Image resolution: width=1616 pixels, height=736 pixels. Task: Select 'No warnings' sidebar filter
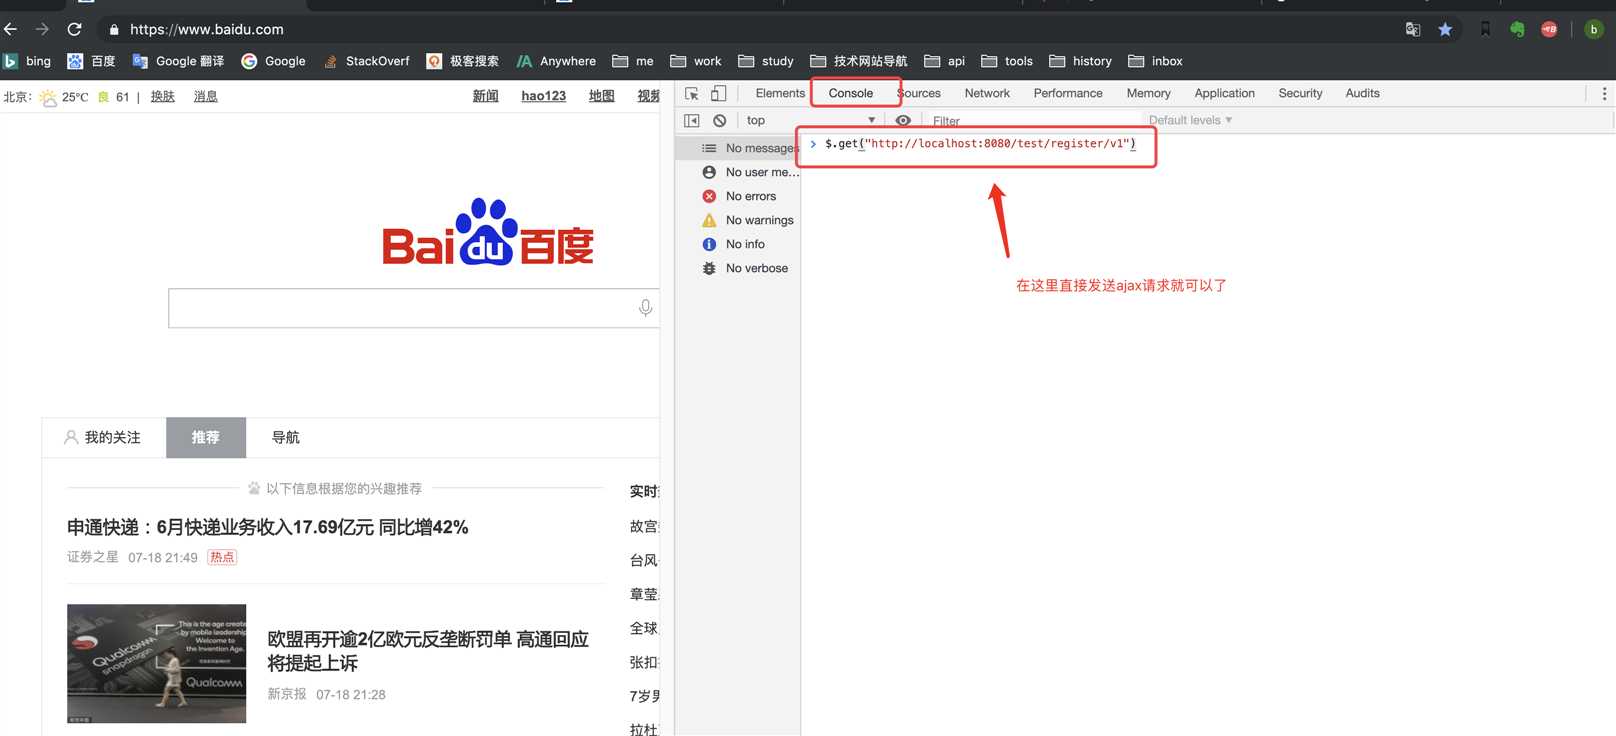[738, 220]
